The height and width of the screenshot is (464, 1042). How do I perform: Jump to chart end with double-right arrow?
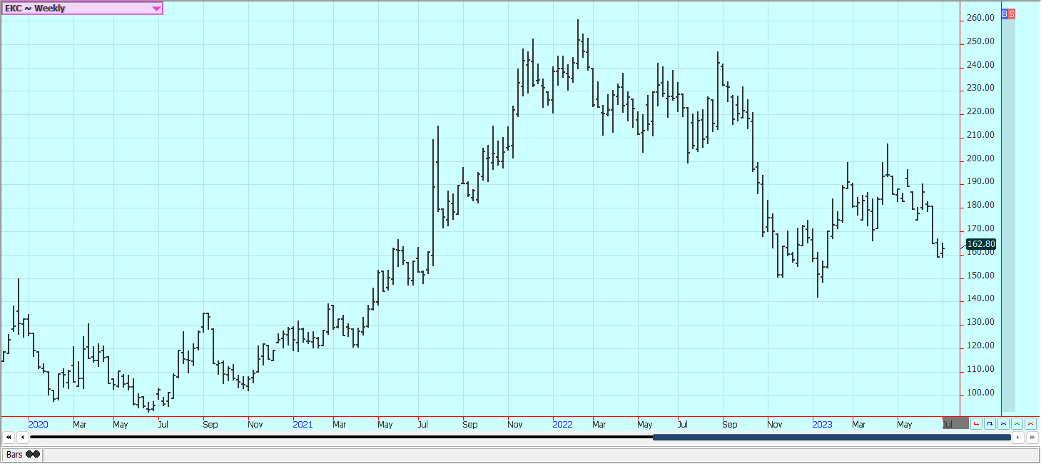(x=1032, y=437)
